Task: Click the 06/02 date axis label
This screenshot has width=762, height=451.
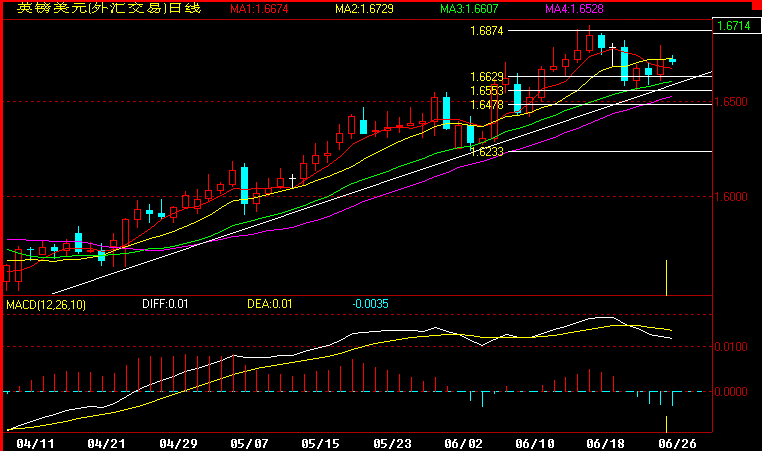Action: point(463,443)
